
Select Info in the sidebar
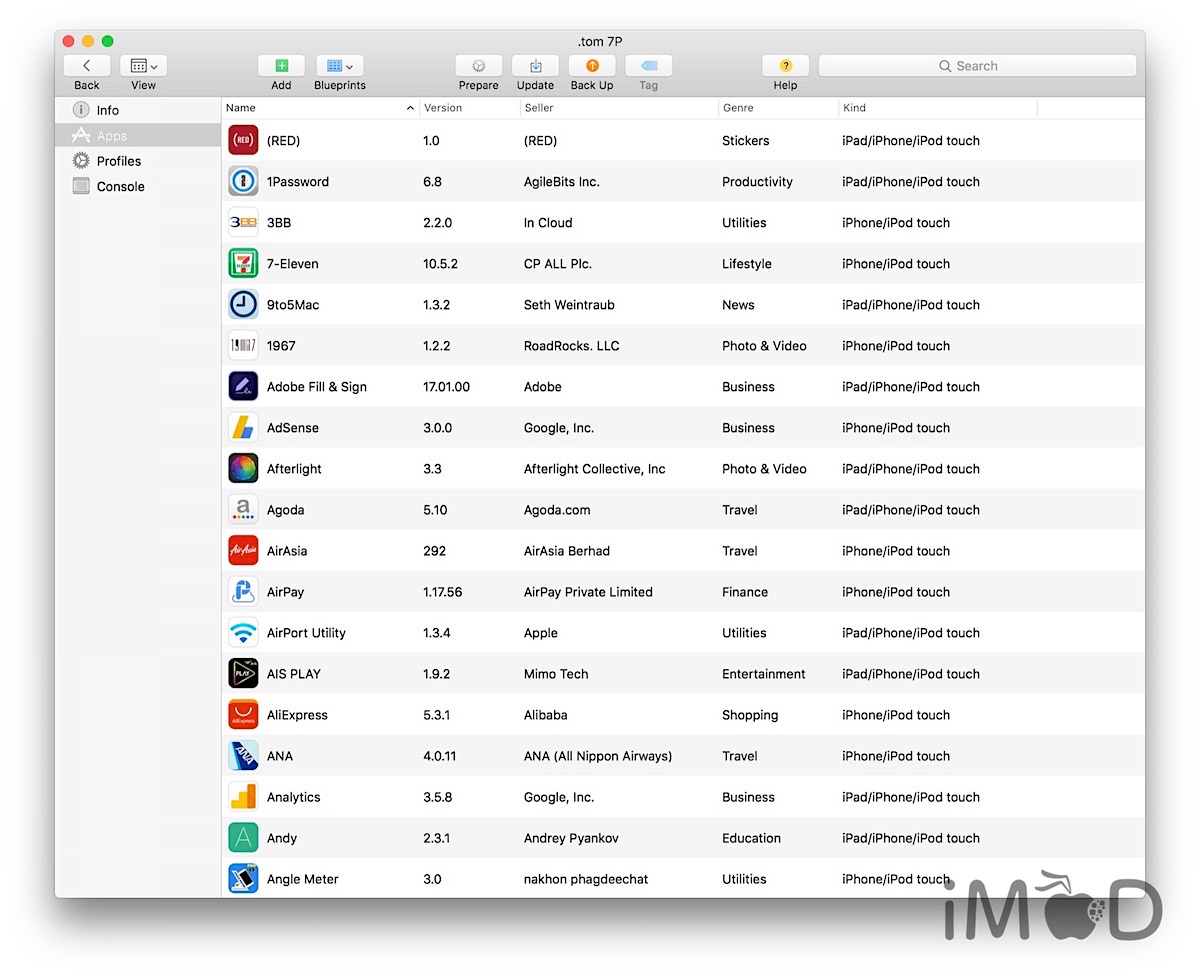click(x=107, y=110)
